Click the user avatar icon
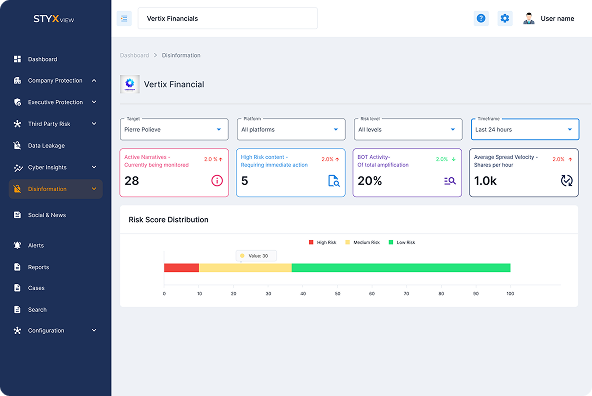This screenshot has width=592, height=396. (529, 18)
